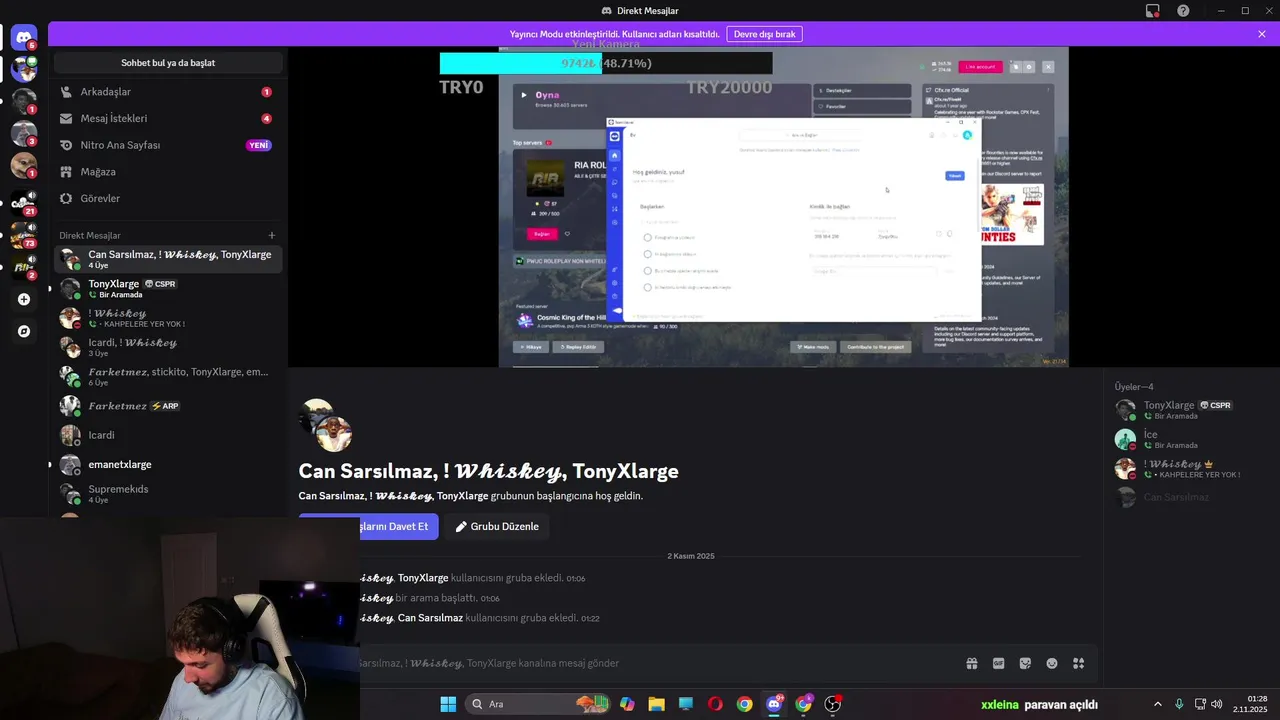Open Opera browser from taskbar

click(x=715, y=704)
